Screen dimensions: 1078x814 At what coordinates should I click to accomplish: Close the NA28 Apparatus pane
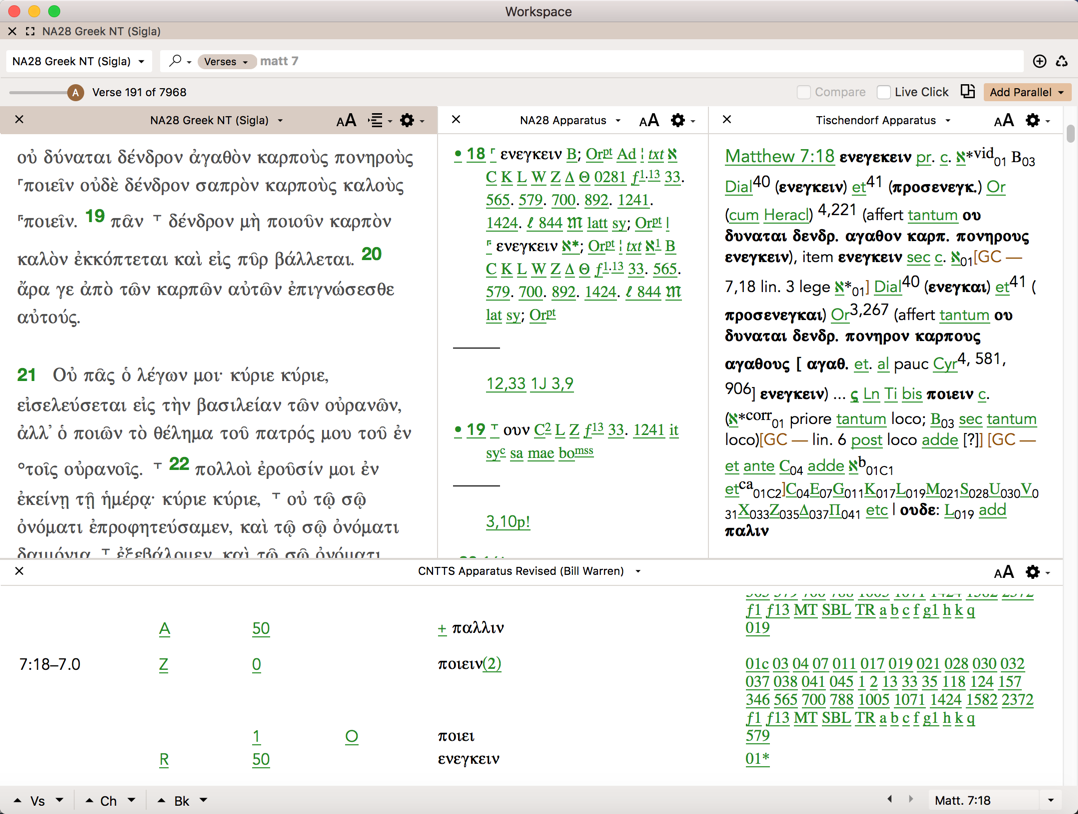click(x=456, y=120)
